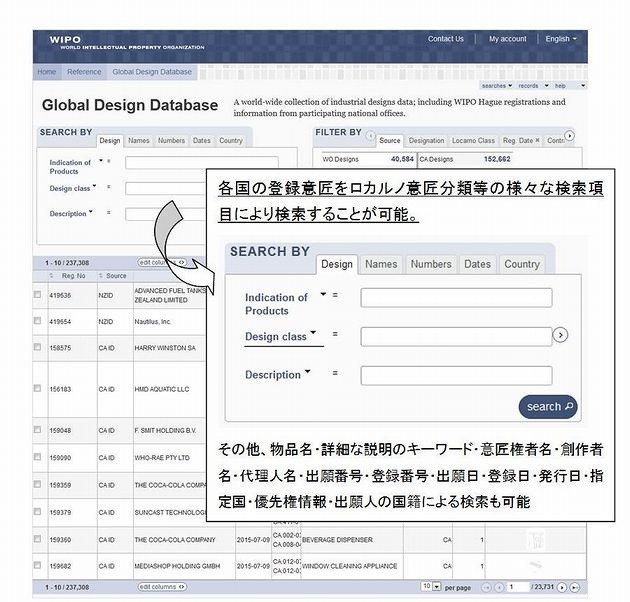Expand the searches dropdown menu
The height and width of the screenshot is (602, 630).
point(497,86)
